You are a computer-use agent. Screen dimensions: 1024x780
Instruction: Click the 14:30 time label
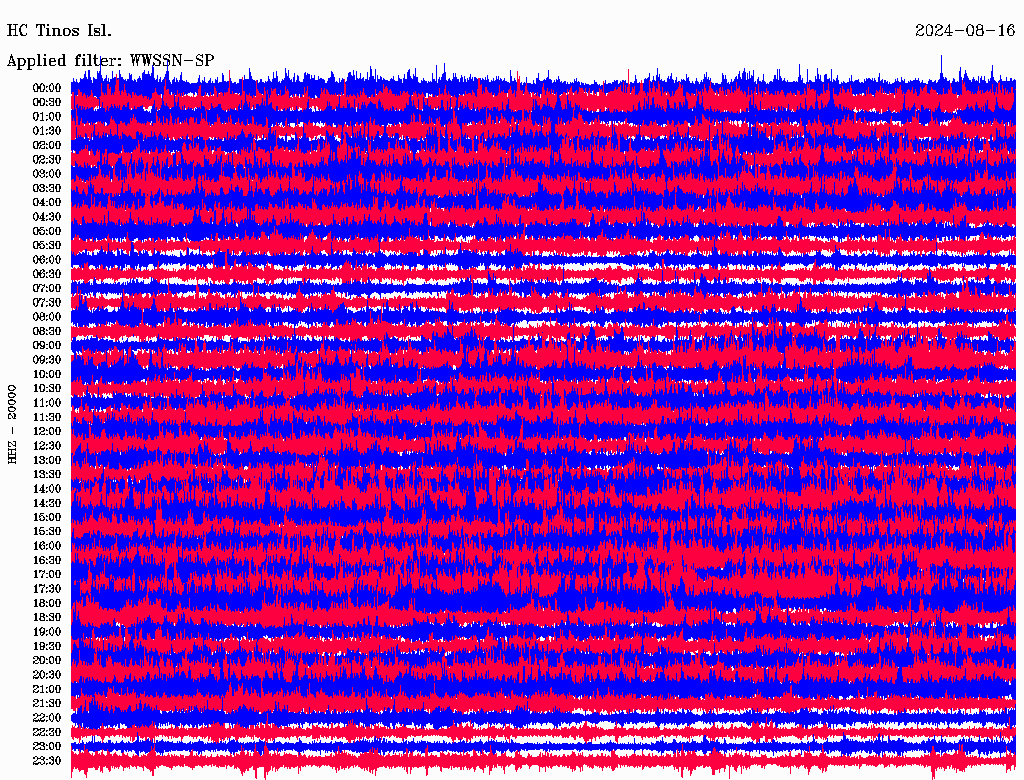pyautogui.click(x=47, y=504)
